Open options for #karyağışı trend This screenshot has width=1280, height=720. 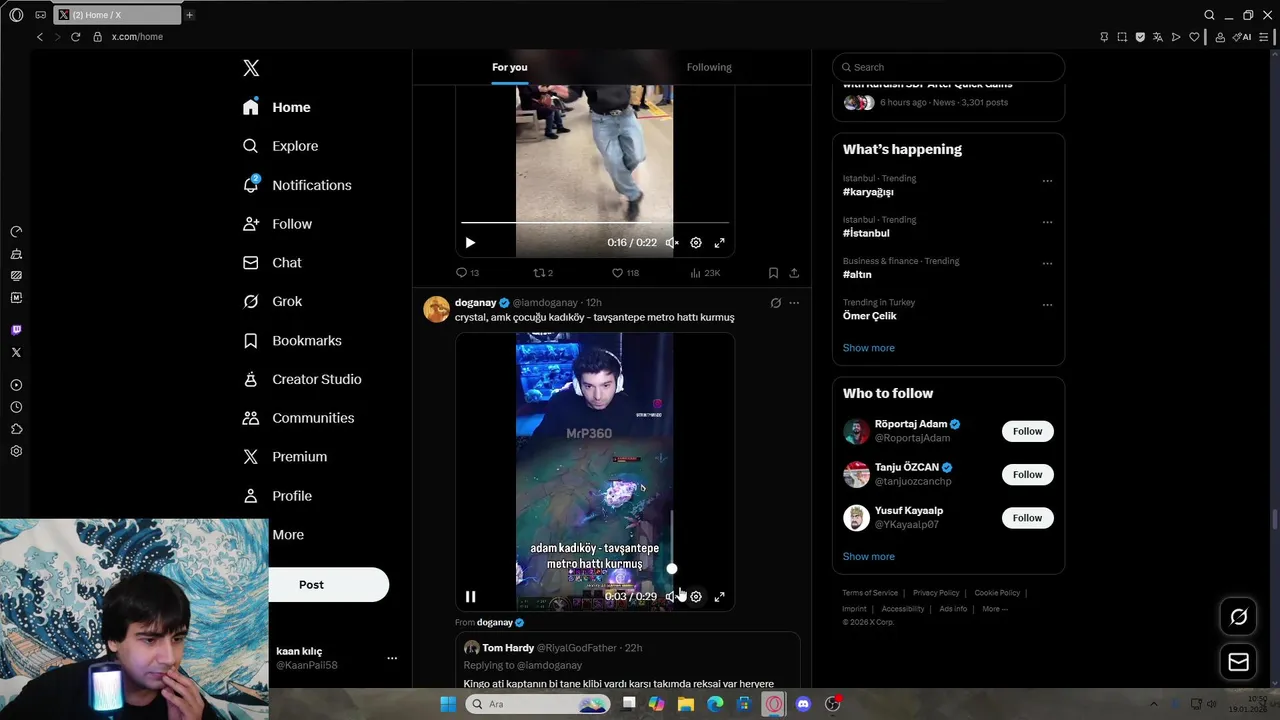tap(1047, 181)
